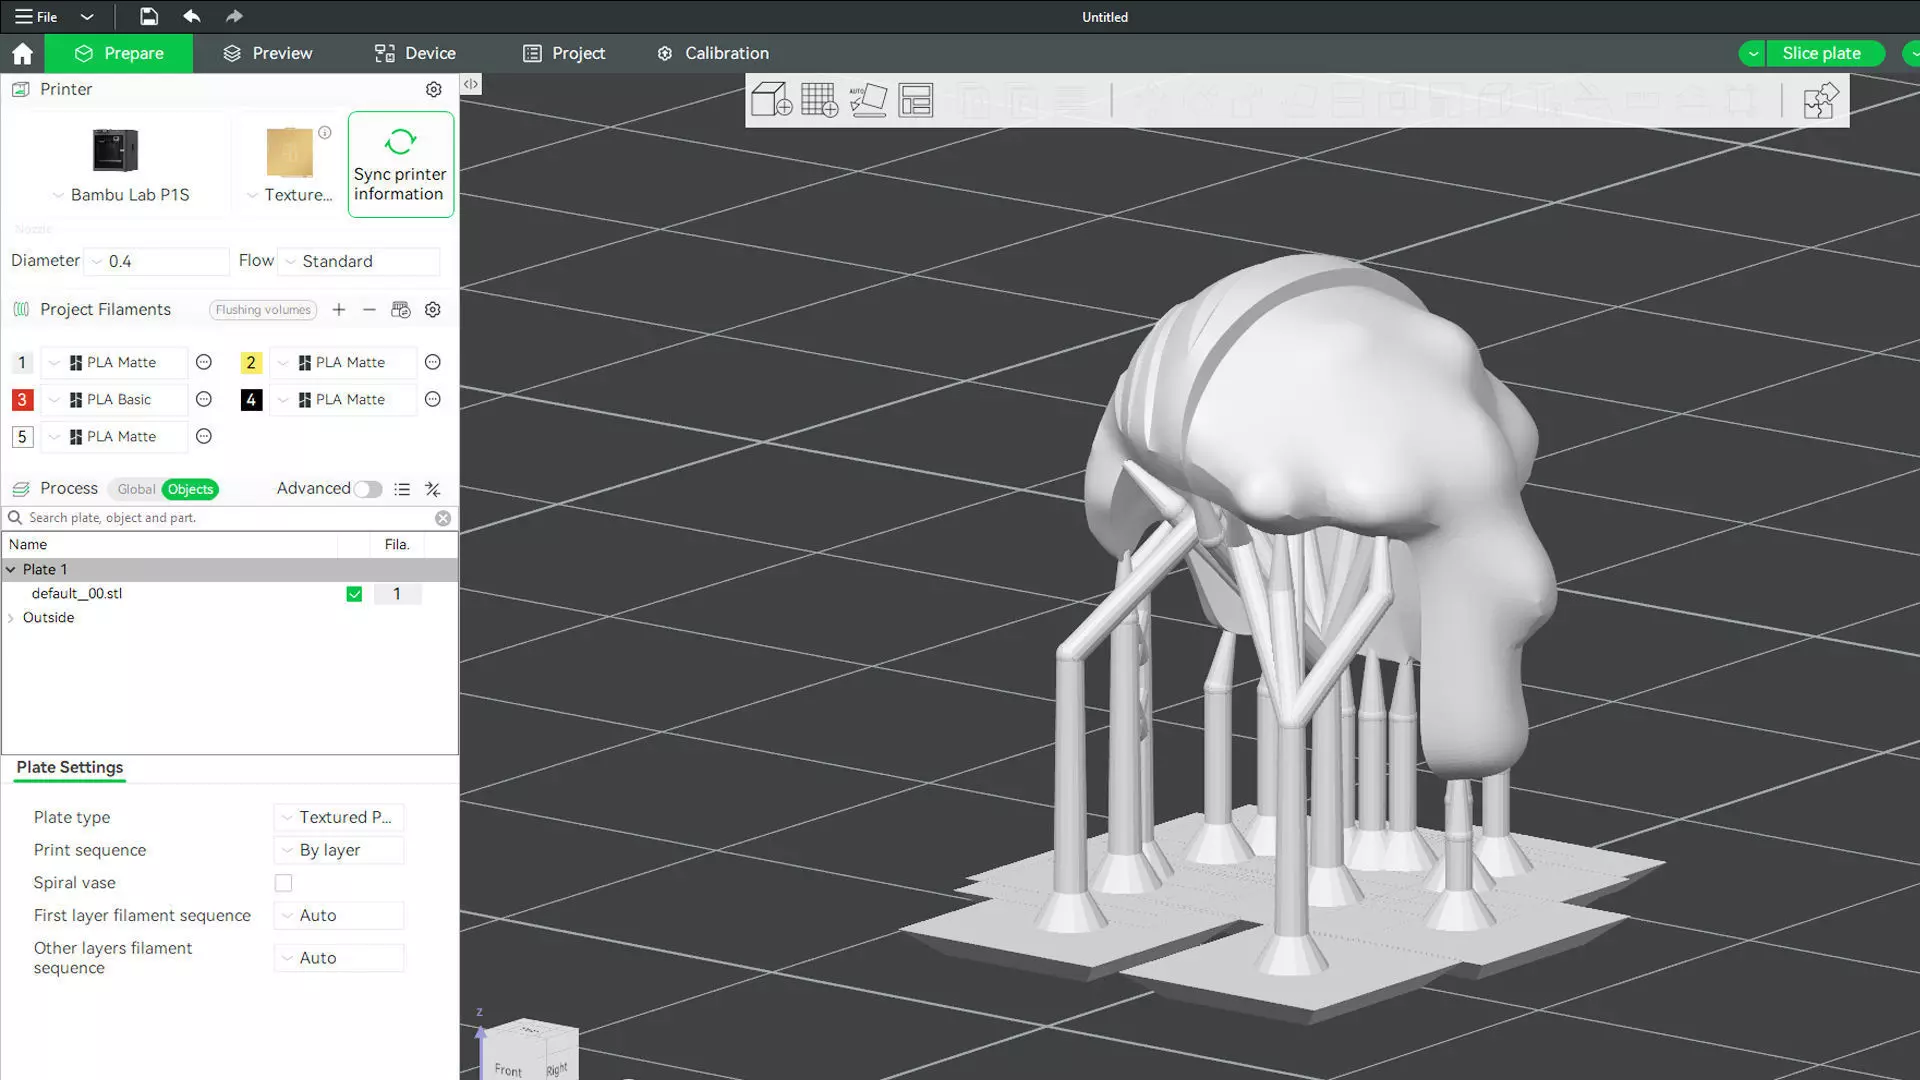
Task: Uncheck the default_00.stl printable checkbox
Action: click(x=354, y=594)
